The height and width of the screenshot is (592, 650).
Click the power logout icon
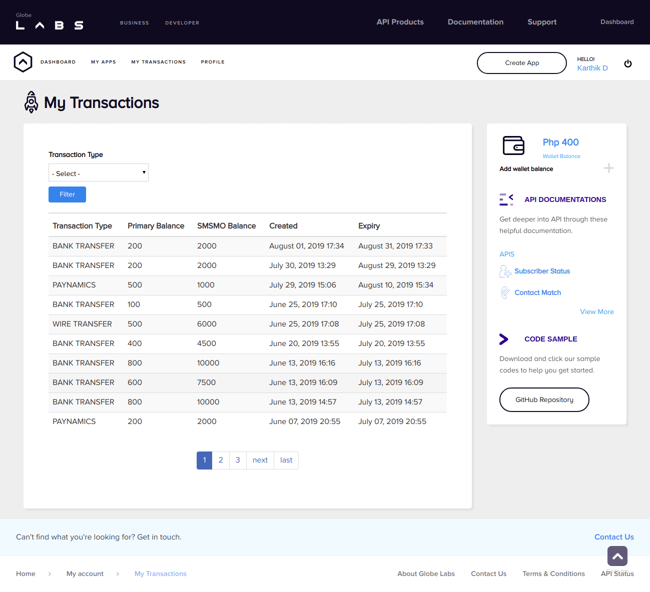tap(628, 63)
